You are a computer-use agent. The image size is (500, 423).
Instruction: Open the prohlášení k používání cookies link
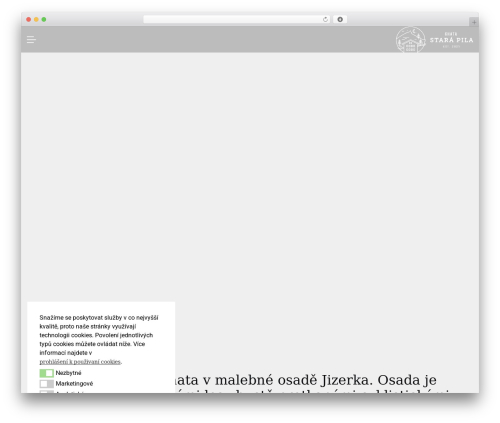coord(80,362)
